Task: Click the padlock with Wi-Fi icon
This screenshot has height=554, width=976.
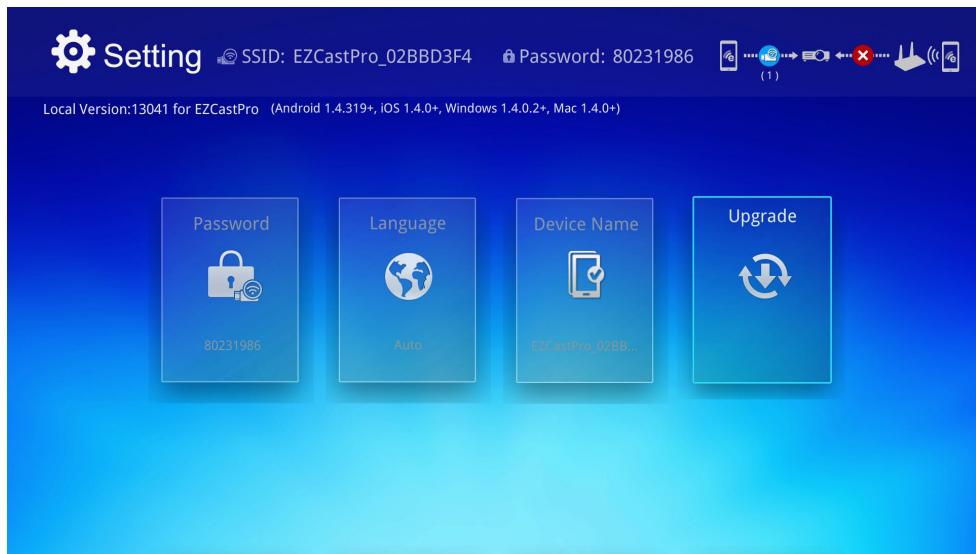Action: [235, 276]
